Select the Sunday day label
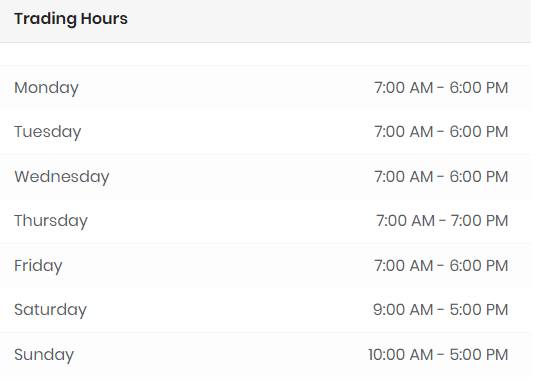This screenshot has height=381, width=539. (44, 355)
